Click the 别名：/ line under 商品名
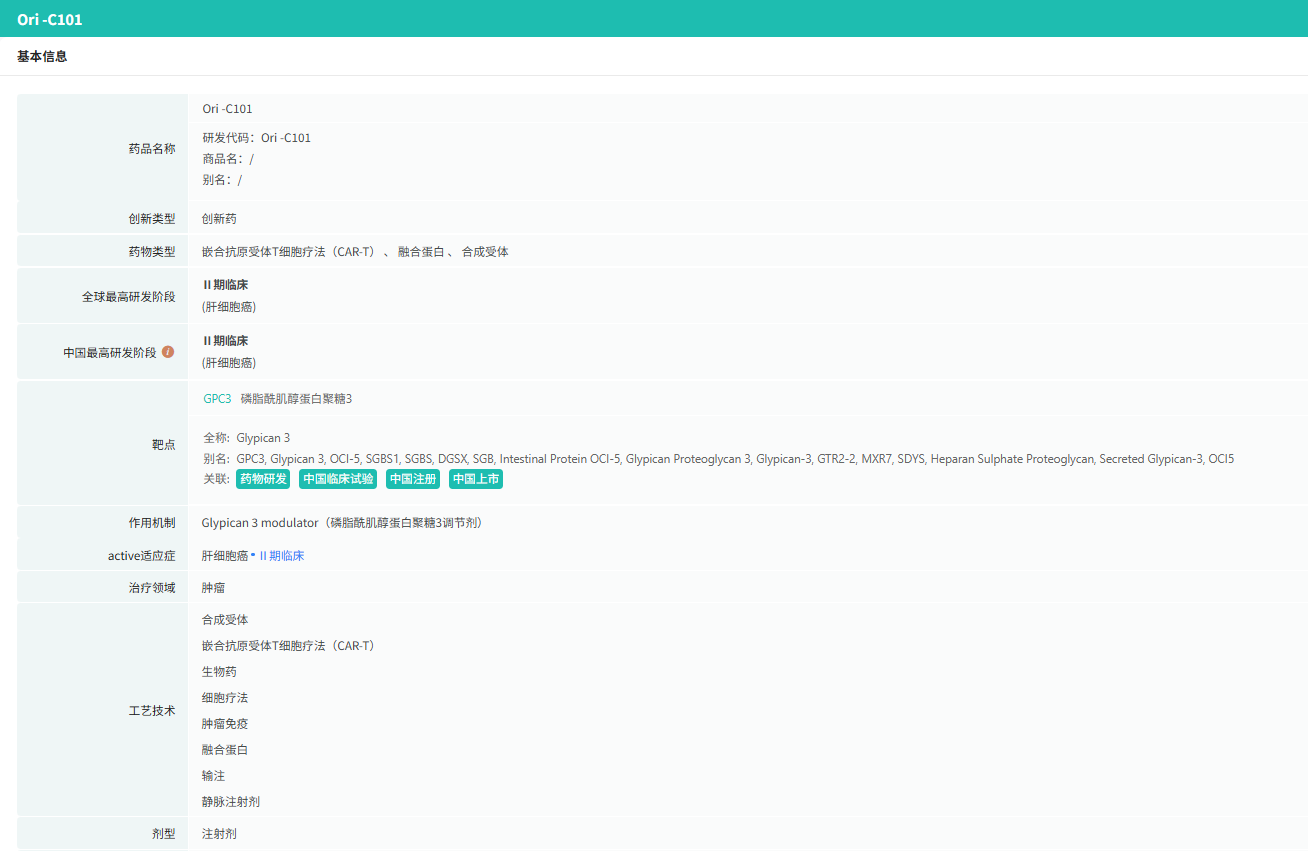 pos(222,180)
